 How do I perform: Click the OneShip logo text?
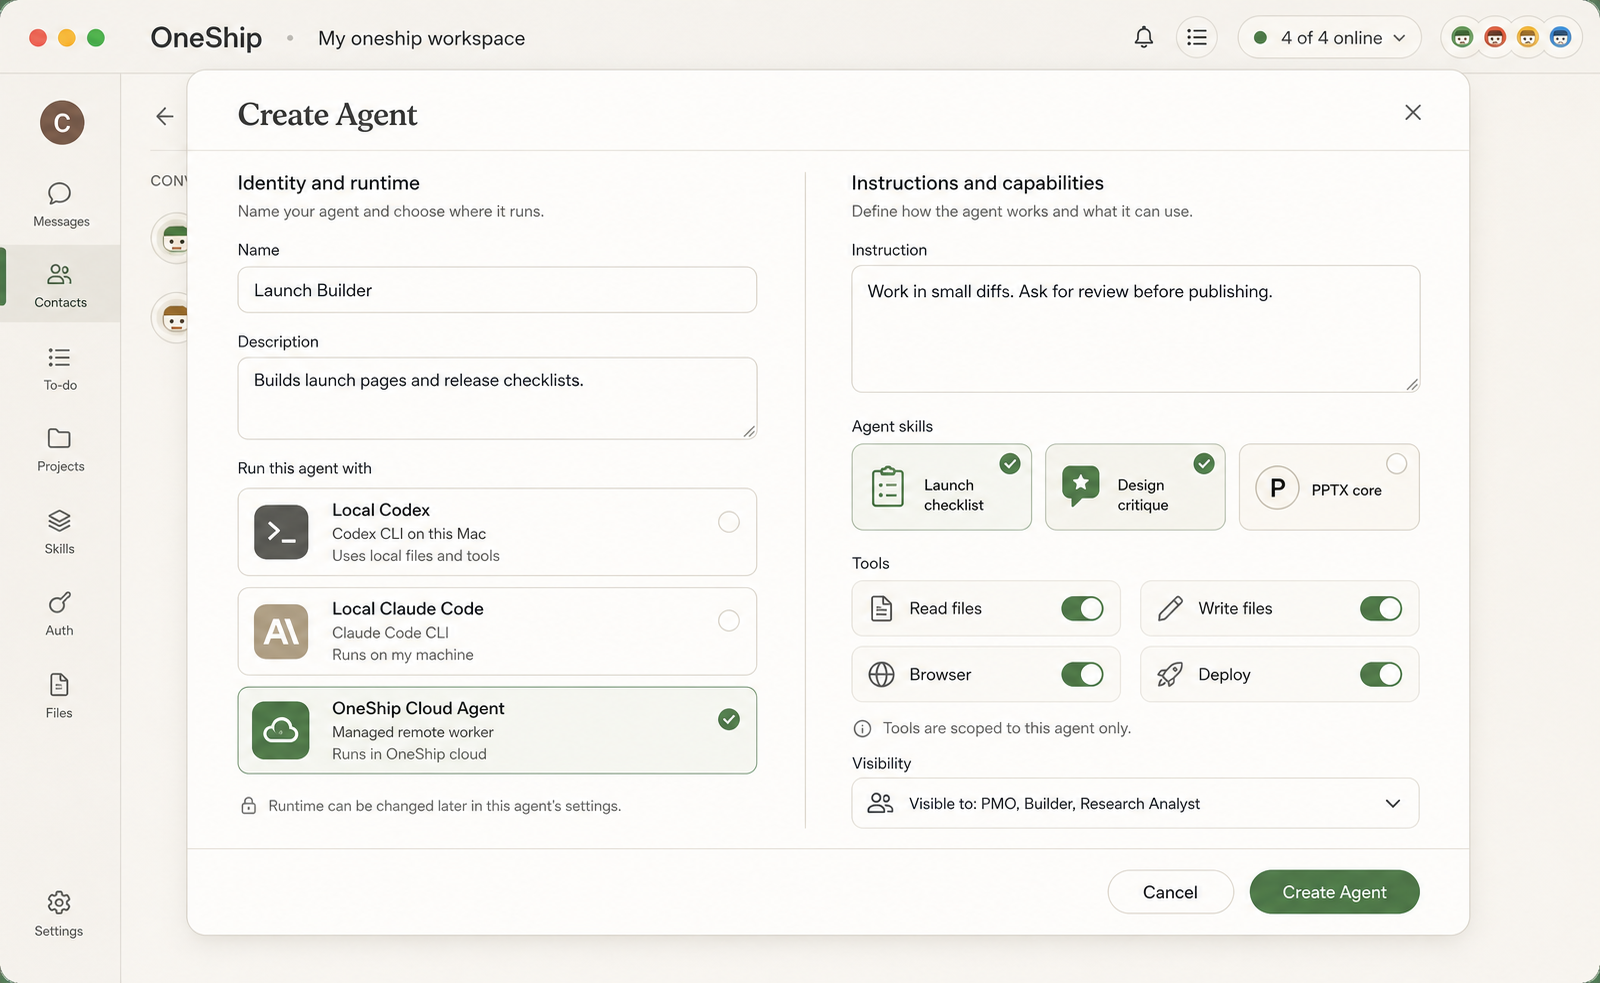(x=206, y=38)
